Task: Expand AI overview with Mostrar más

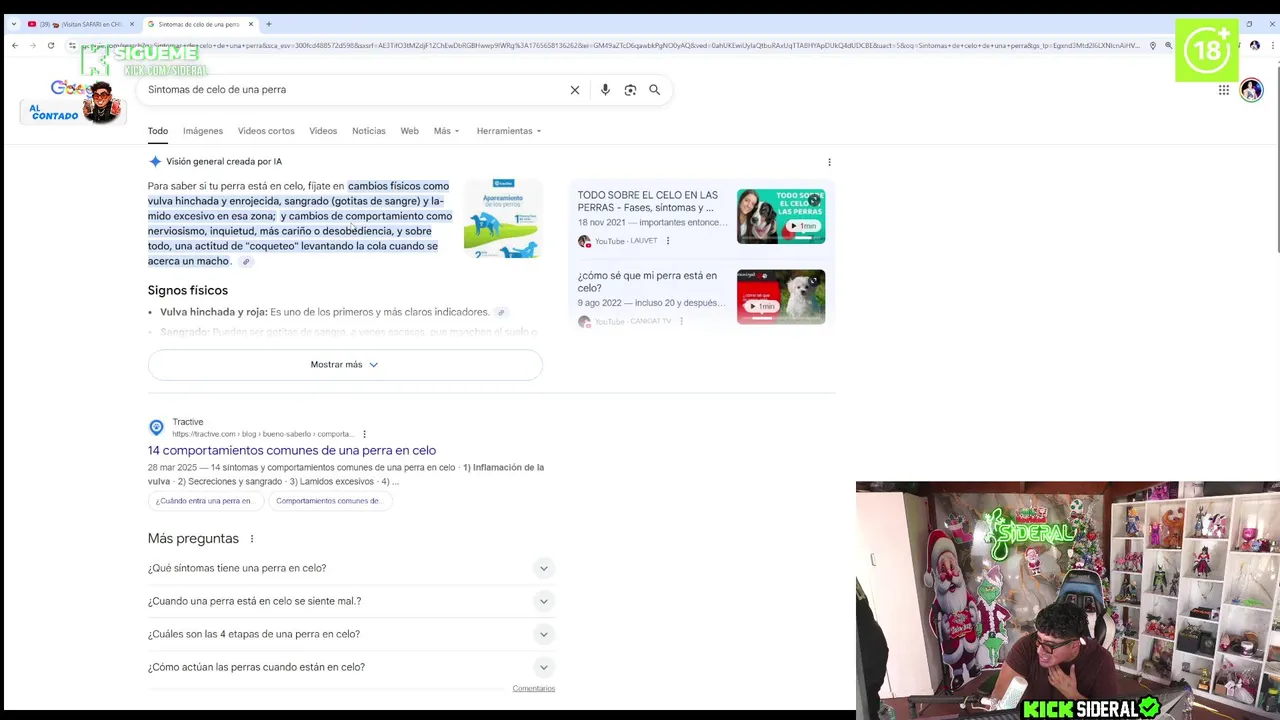Action: coord(345,365)
